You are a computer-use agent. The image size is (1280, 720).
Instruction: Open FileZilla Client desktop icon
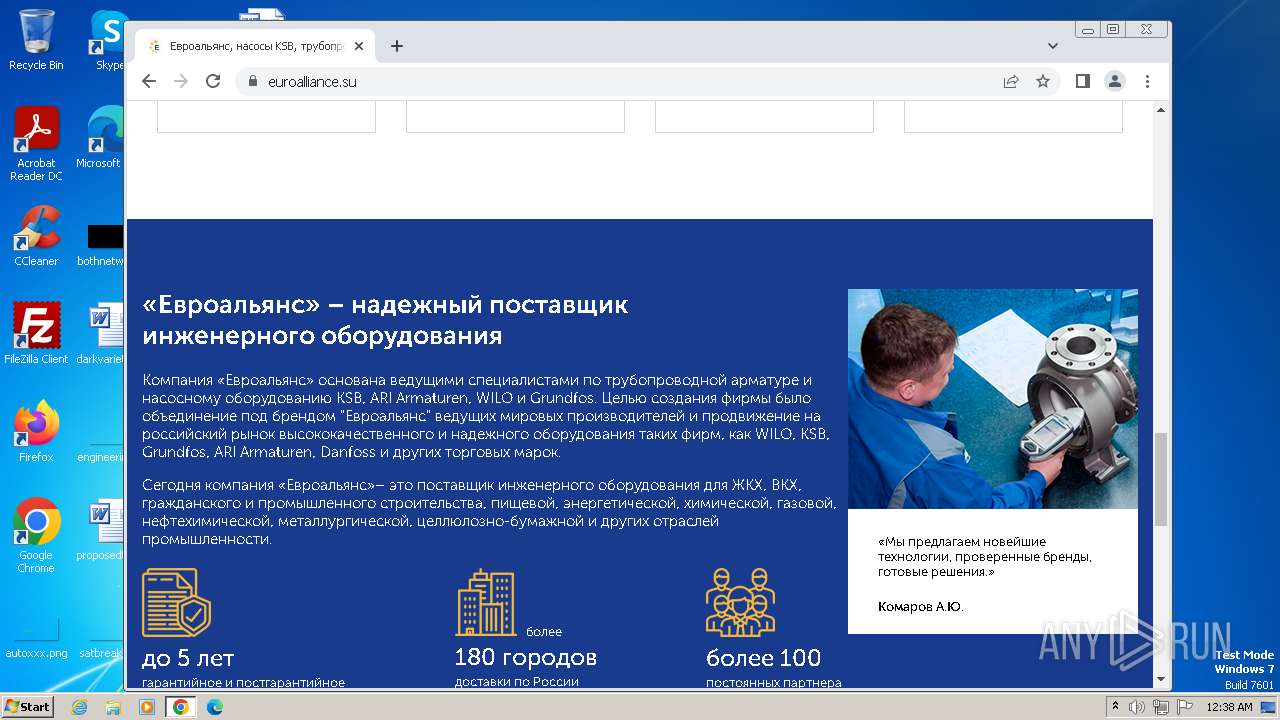36,333
